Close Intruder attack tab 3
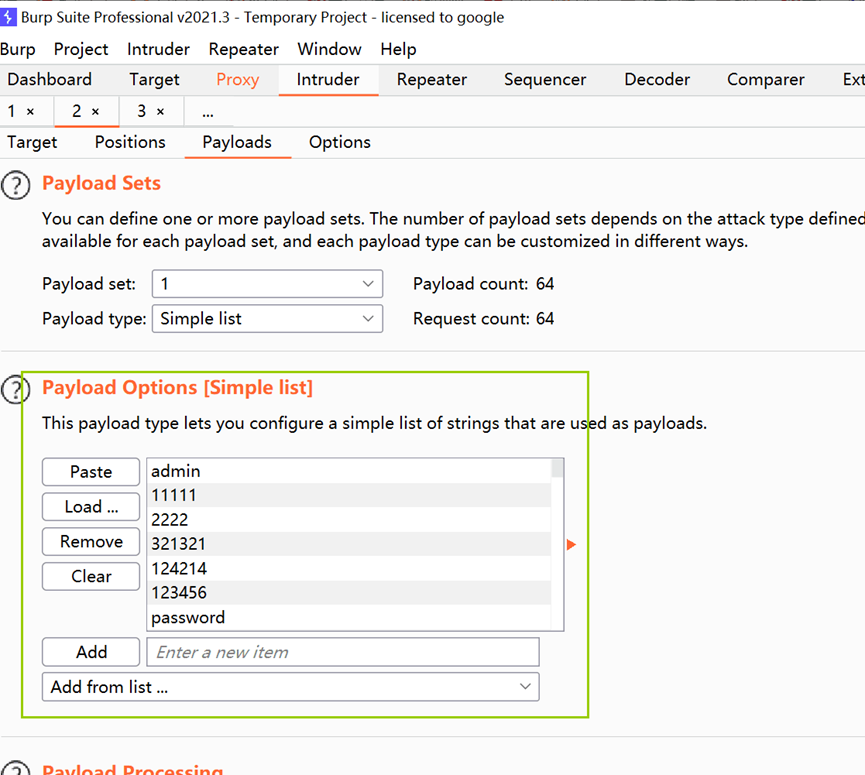This screenshot has height=775, width=865. pos(161,111)
